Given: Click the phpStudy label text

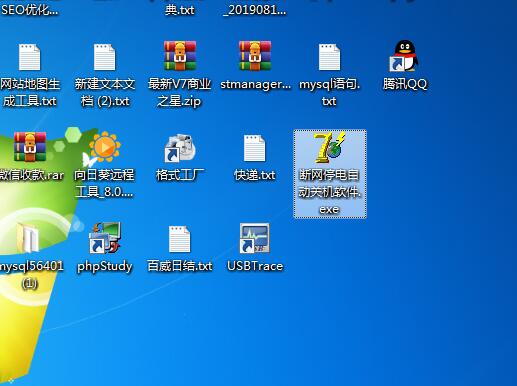Looking at the screenshot, I should coord(104,266).
